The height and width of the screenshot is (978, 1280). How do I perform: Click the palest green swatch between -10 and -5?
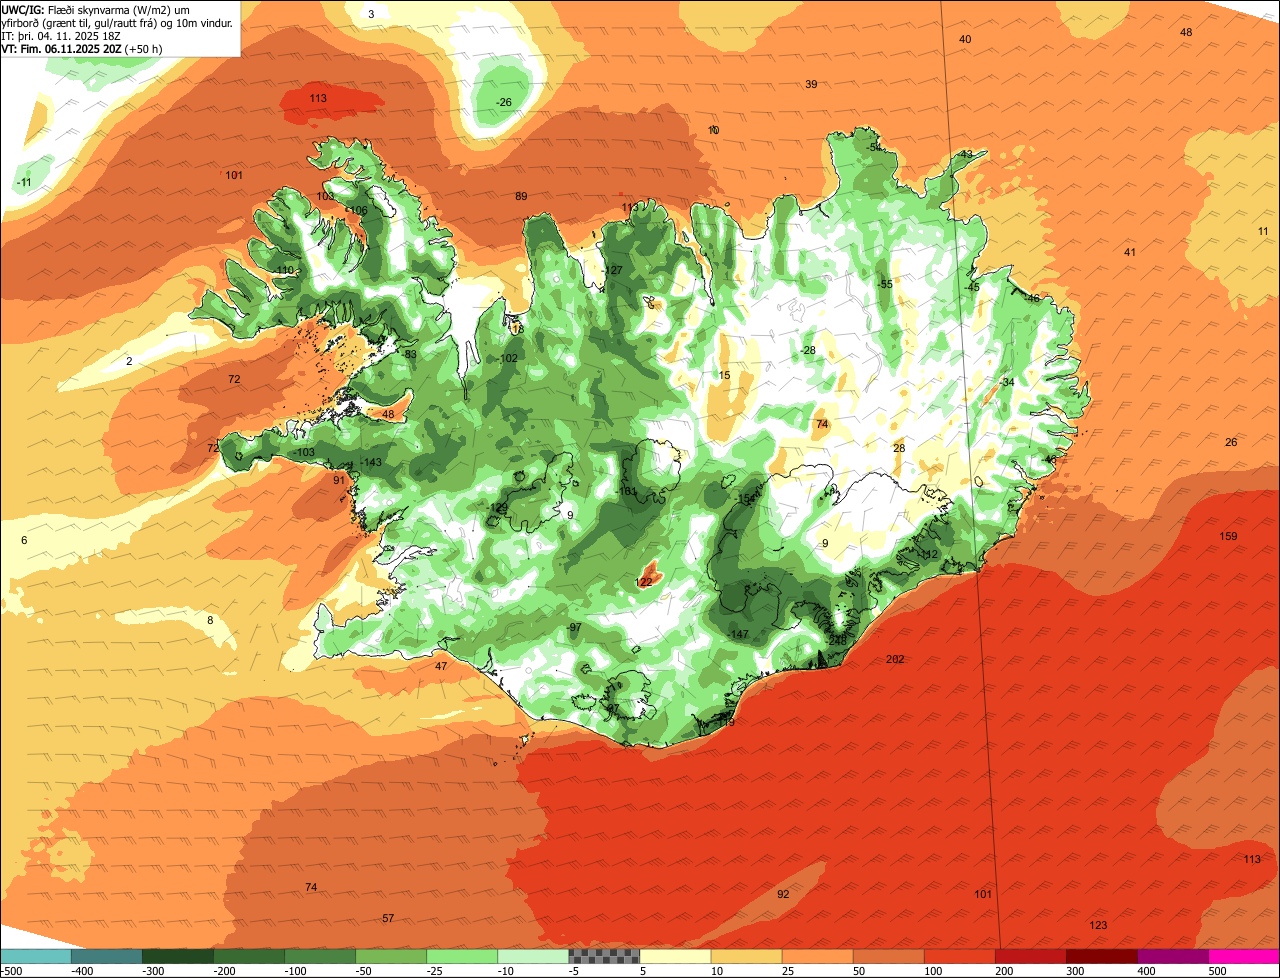(x=533, y=956)
